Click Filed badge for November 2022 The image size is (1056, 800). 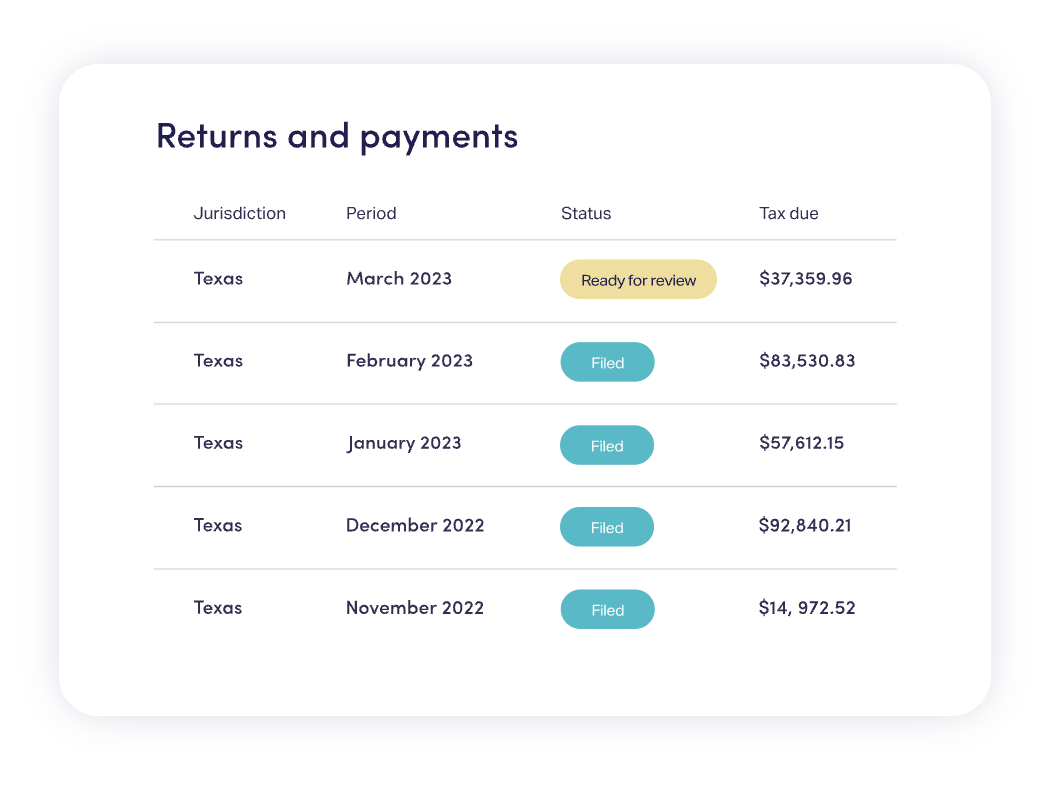[x=607, y=610]
